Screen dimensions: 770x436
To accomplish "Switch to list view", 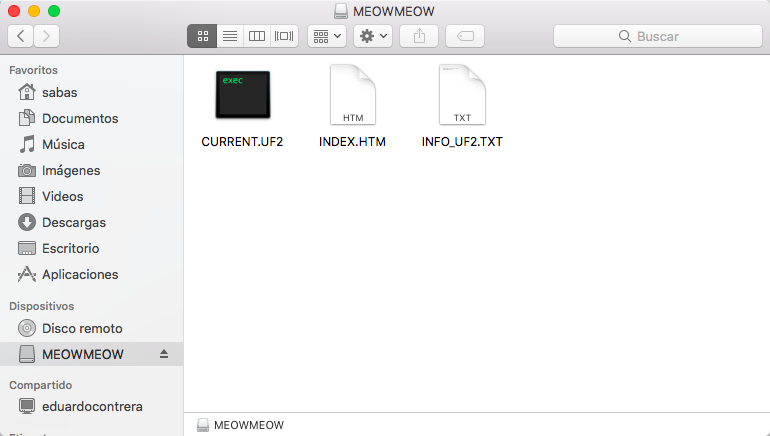I will pos(230,36).
